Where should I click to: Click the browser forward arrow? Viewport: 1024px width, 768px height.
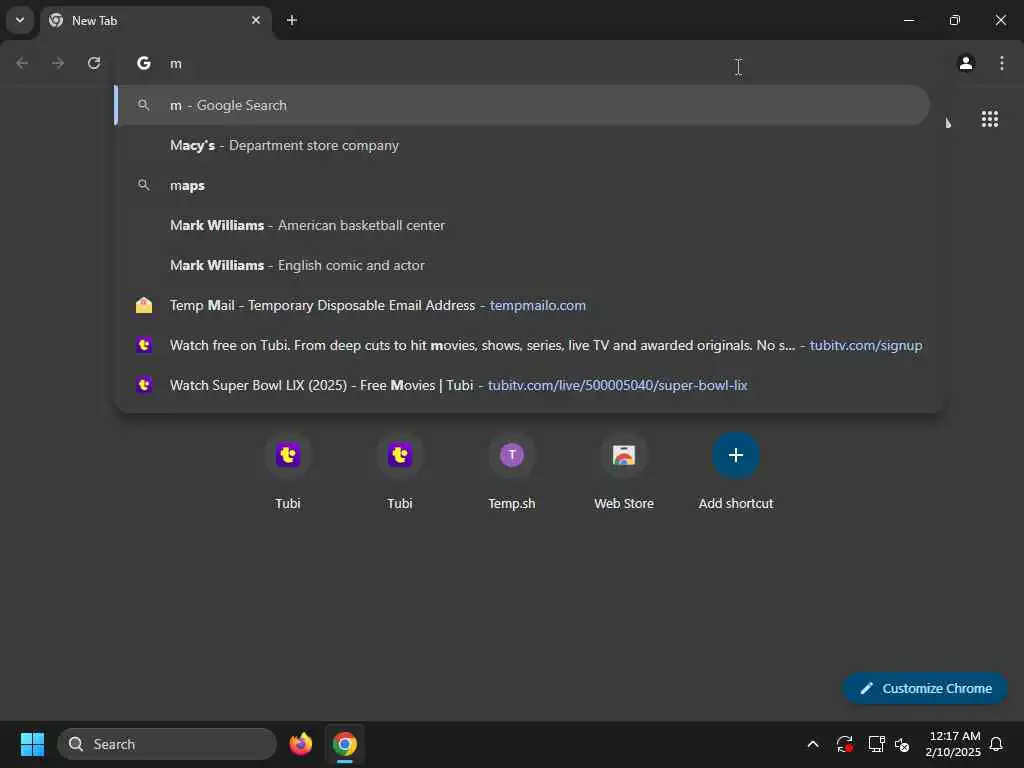(x=58, y=63)
